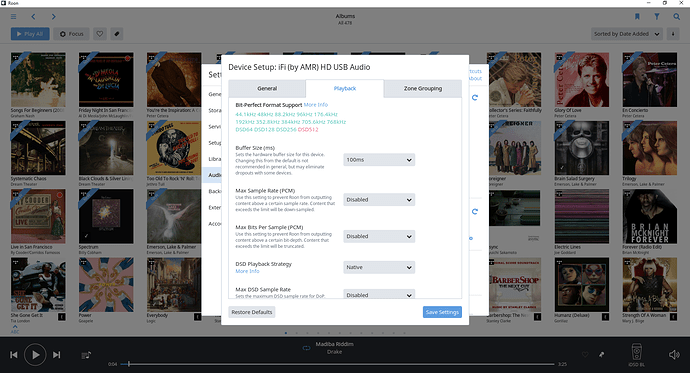Open En Concierto album cover
The image size is (690, 373).
pyautogui.click(x=650, y=80)
